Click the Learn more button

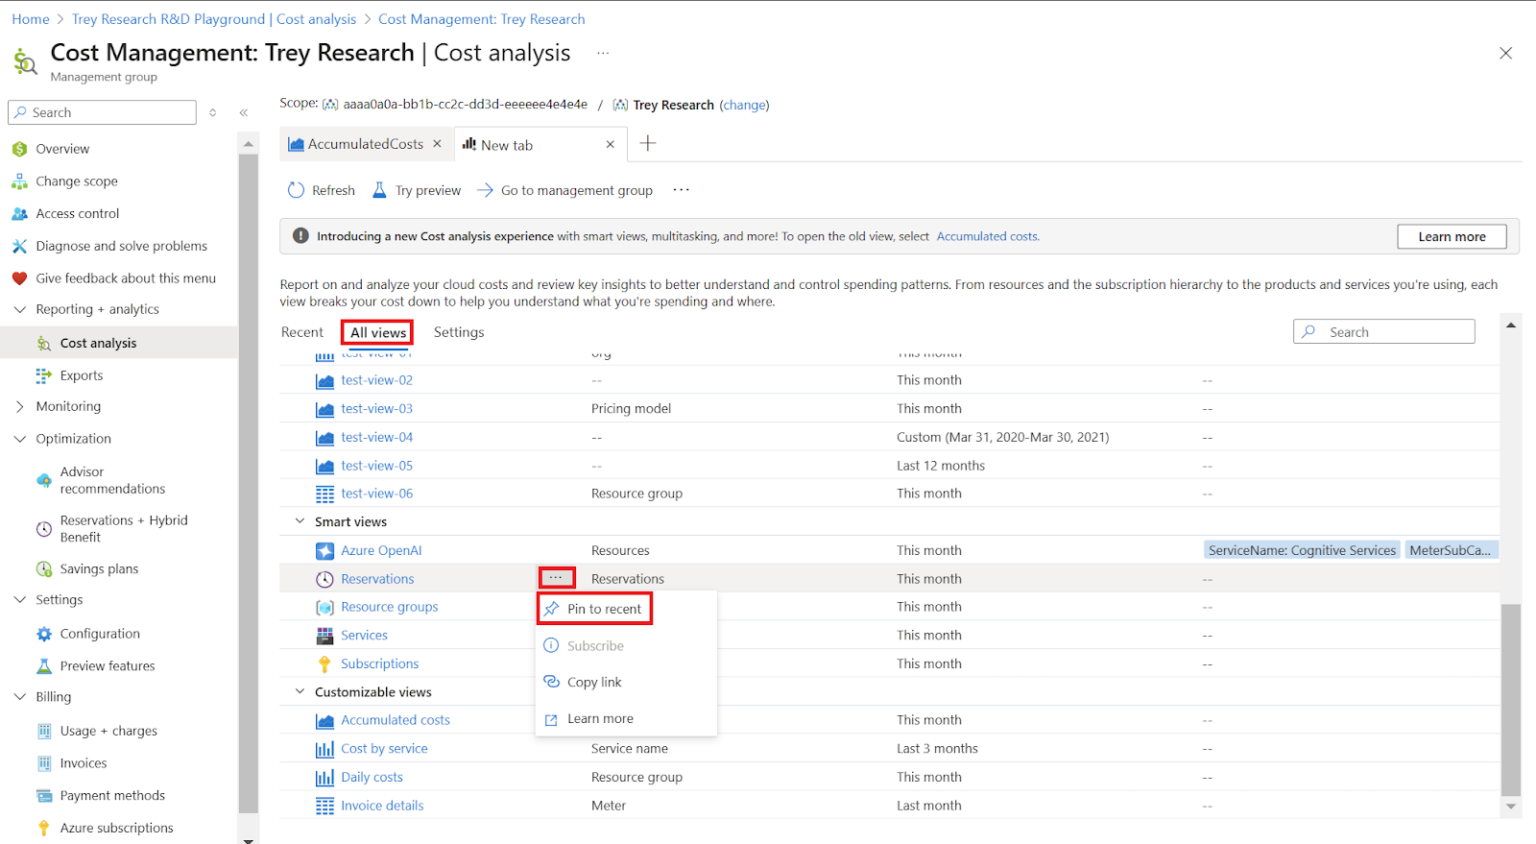1451,236
